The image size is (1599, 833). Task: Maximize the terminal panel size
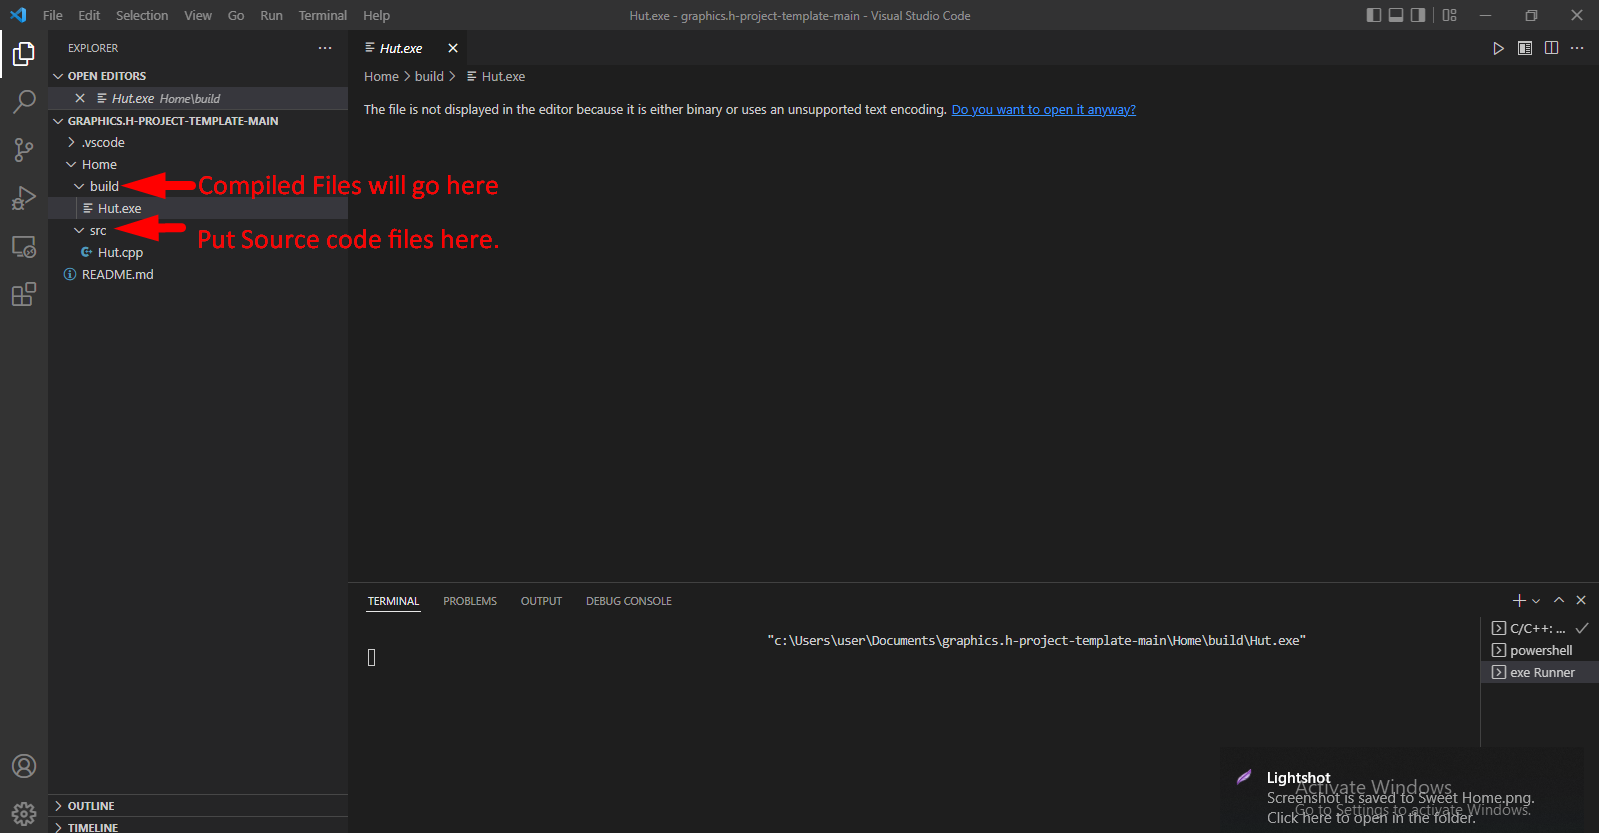1559,600
